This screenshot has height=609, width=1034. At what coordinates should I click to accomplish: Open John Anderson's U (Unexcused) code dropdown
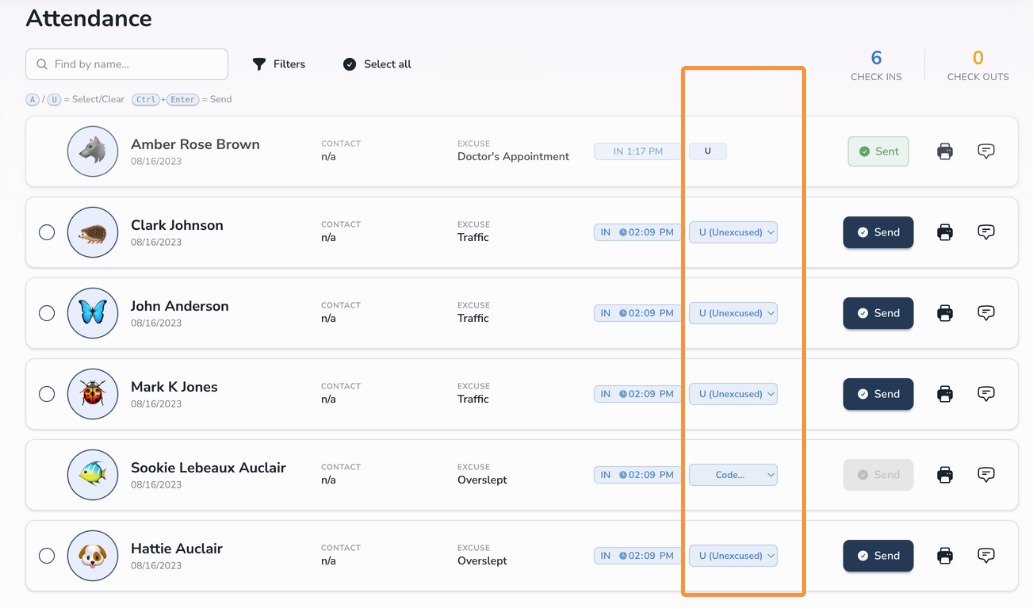click(x=733, y=313)
